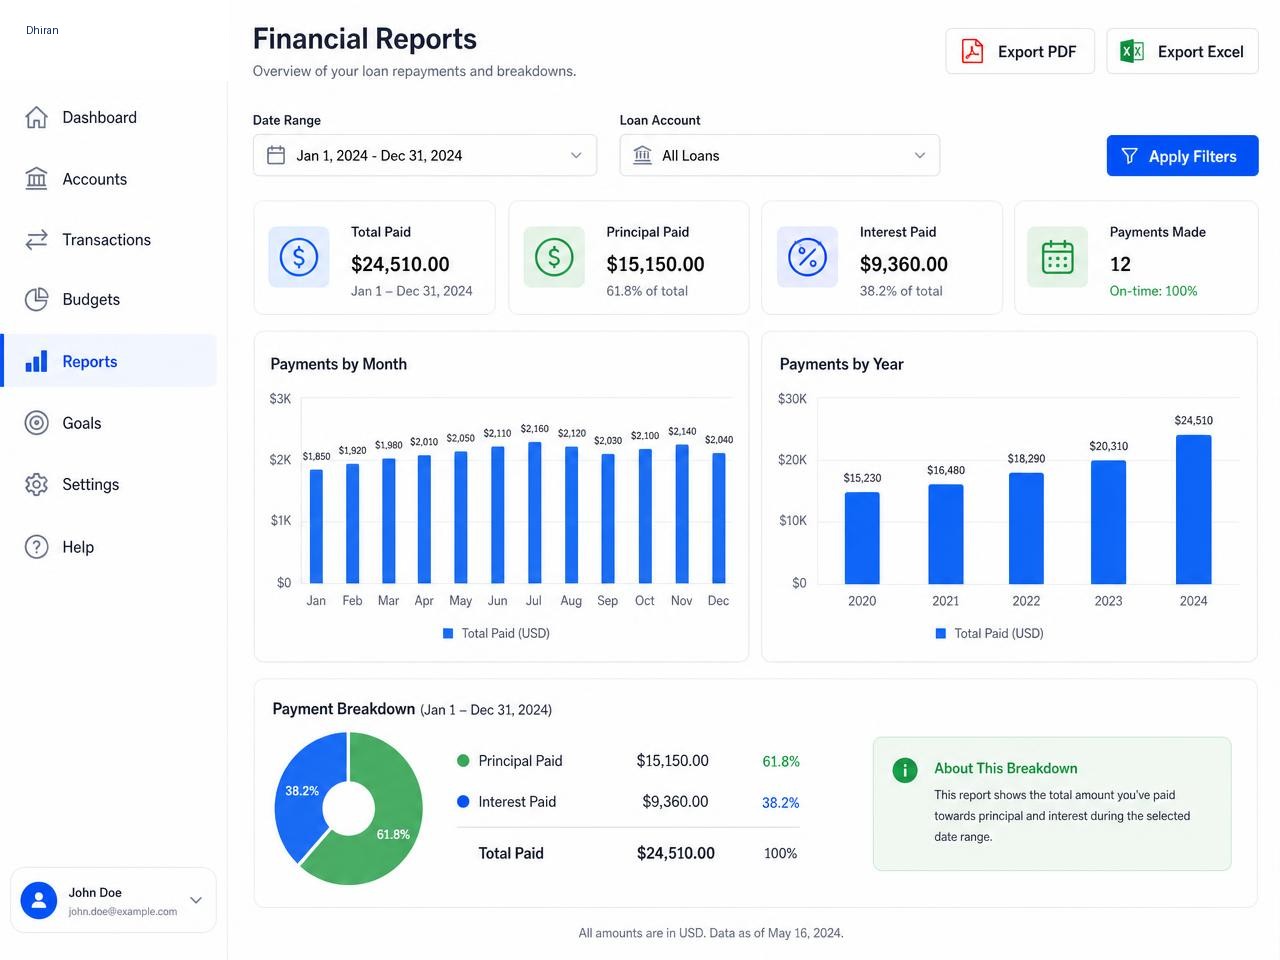Click the green Principal Paid dollar icon
Viewport: 1280px width, 960px height.
coord(553,257)
